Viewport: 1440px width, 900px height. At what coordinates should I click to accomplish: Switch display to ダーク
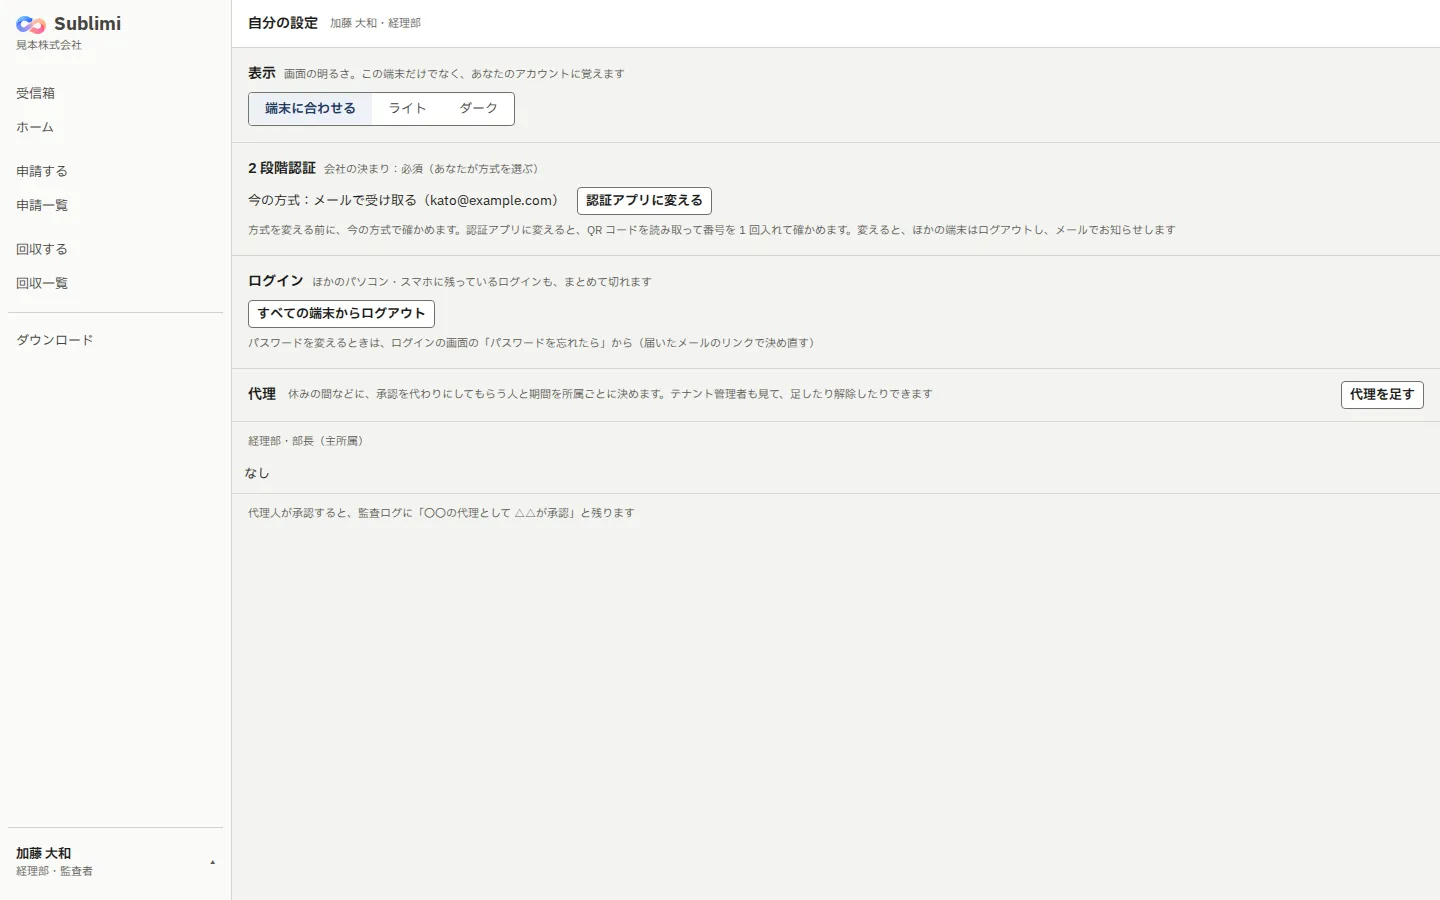478,109
